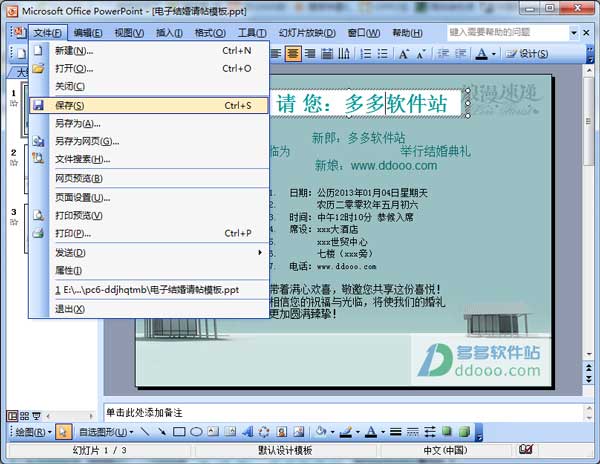Image resolution: width=600 pixels, height=464 pixels.
Task: Open the Edit (编辑) menu
Action: point(88,33)
